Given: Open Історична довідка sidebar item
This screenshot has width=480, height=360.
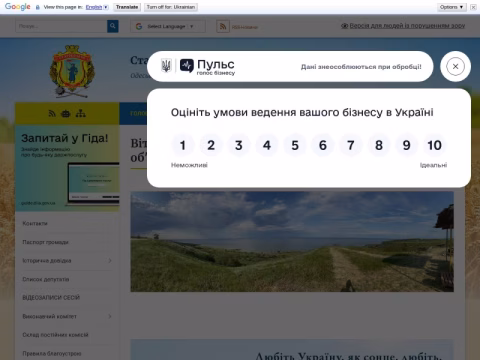Looking at the screenshot, I should 47,261.
